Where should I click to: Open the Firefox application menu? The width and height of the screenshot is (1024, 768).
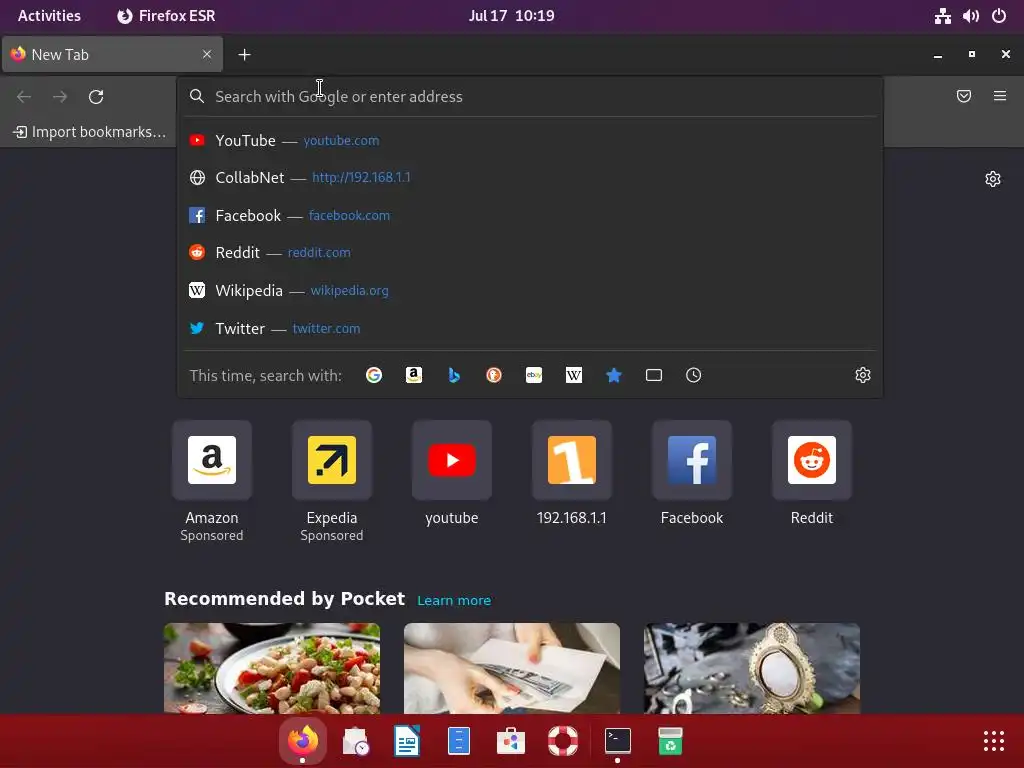pyautogui.click(x=1000, y=96)
